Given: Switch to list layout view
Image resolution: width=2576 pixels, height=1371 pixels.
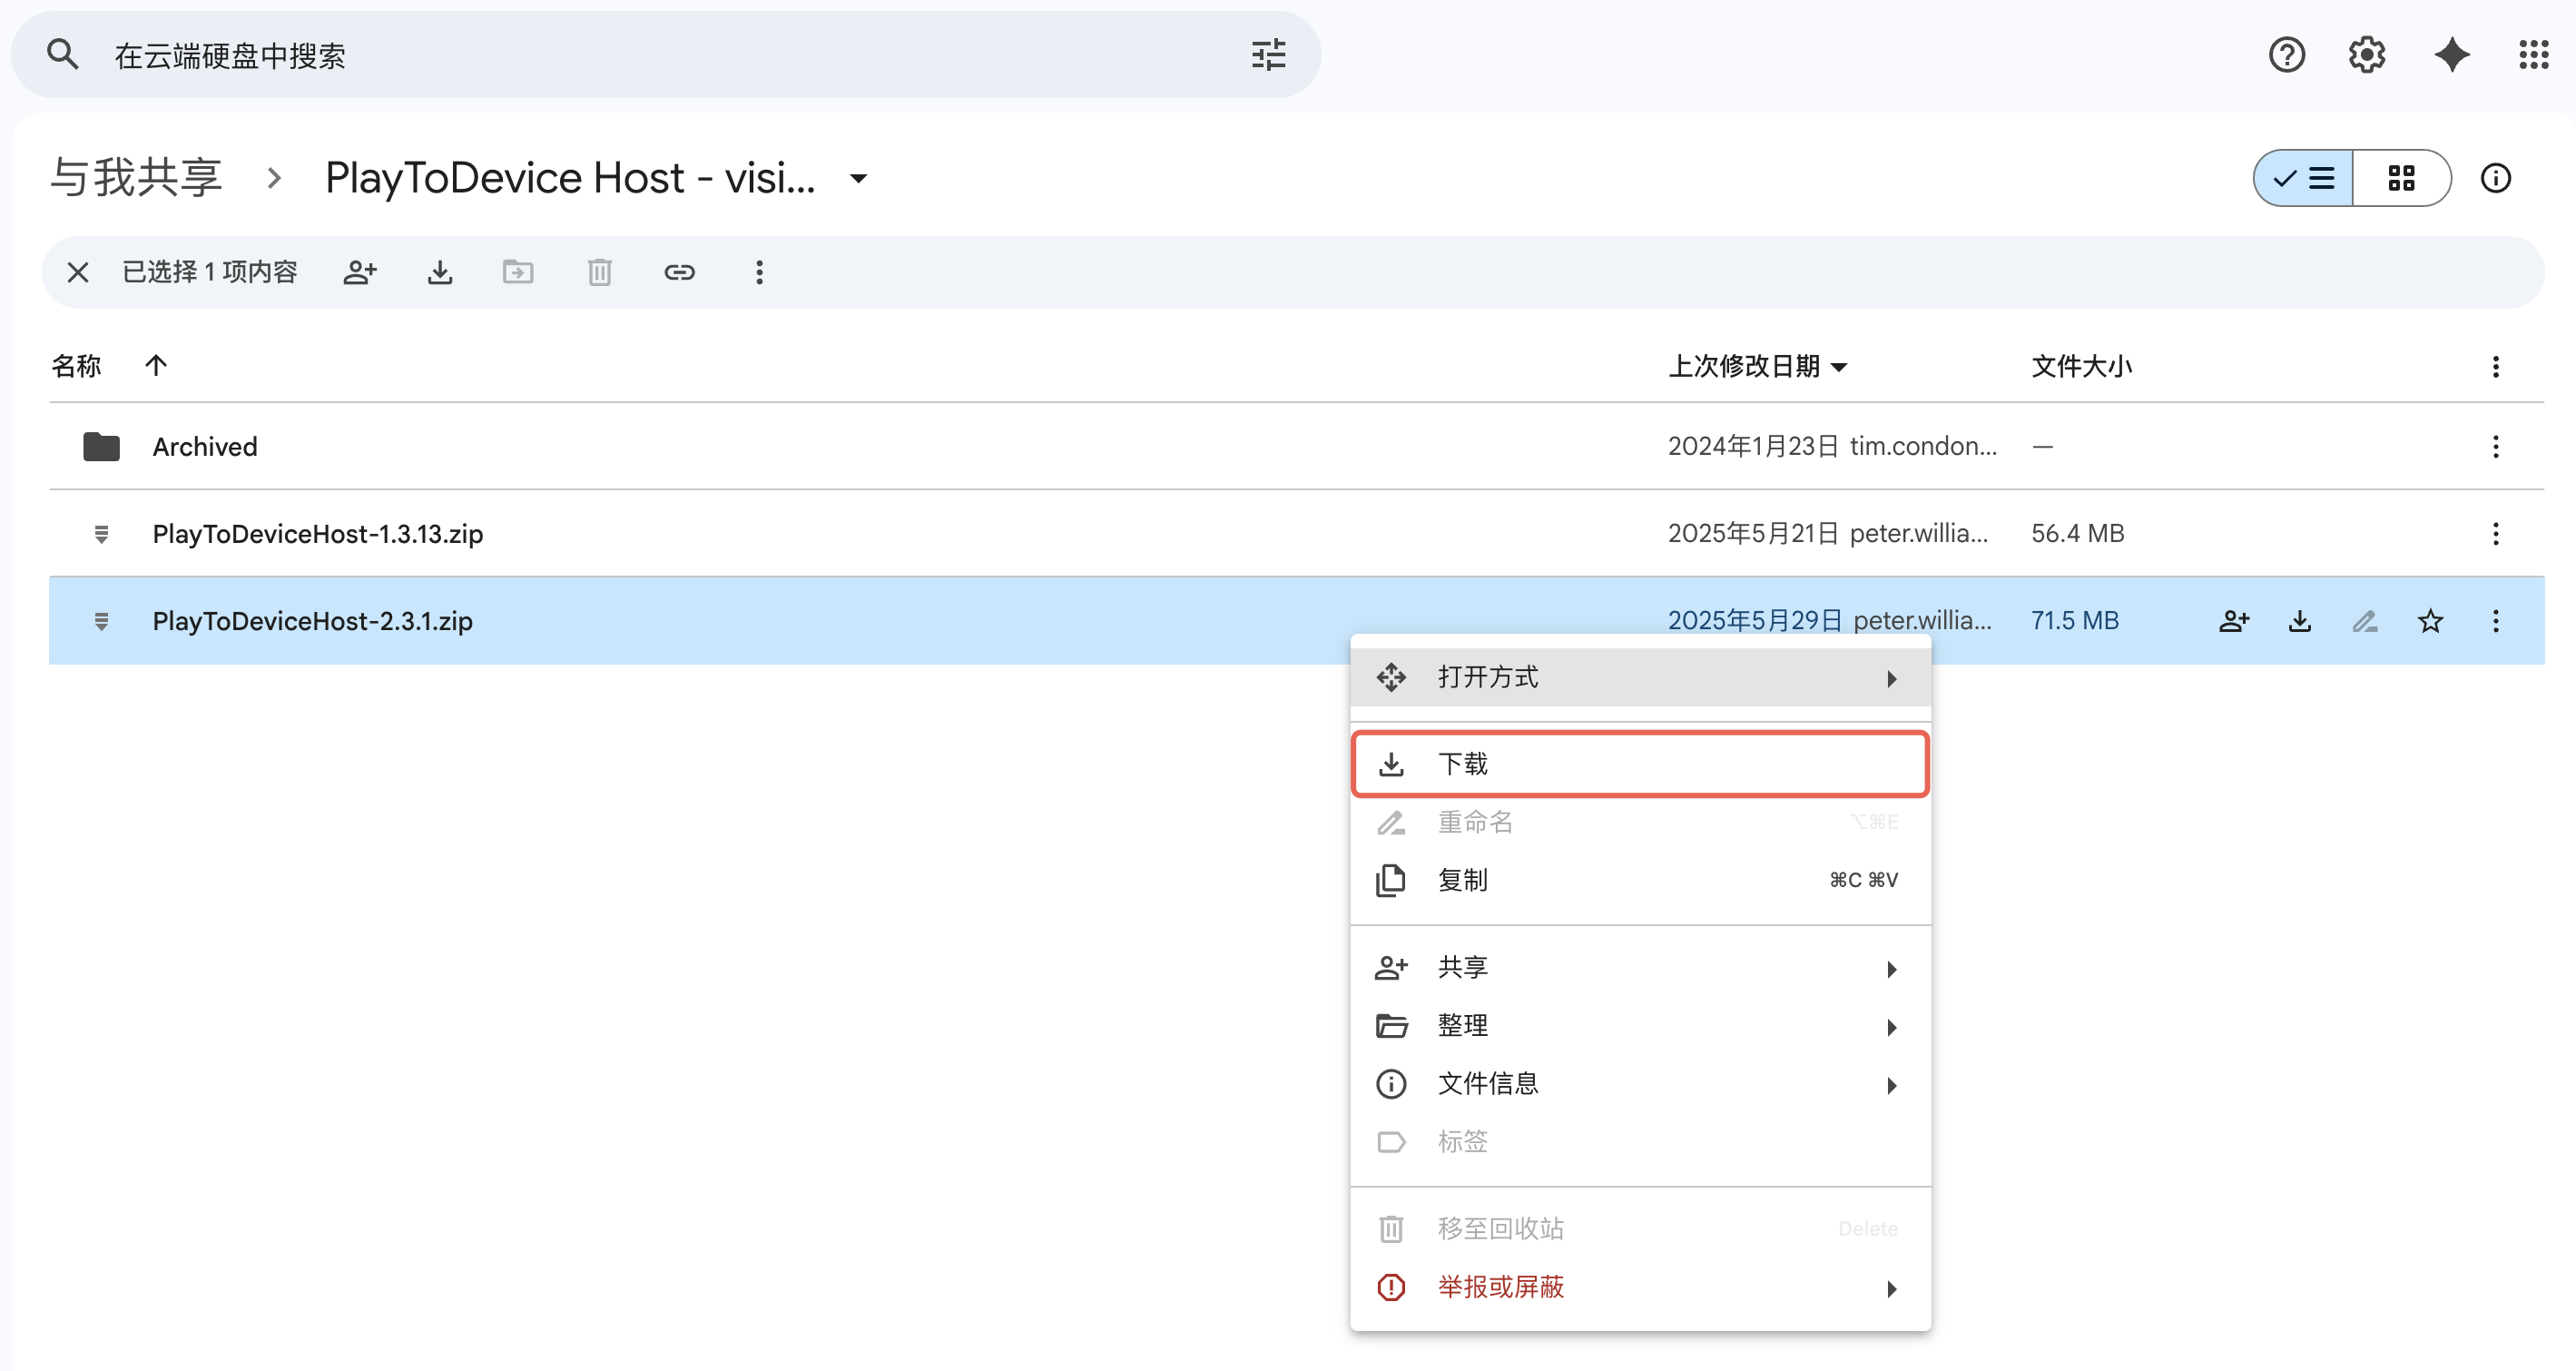Looking at the screenshot, I should pyautogui.click(x=2303, y=178).
